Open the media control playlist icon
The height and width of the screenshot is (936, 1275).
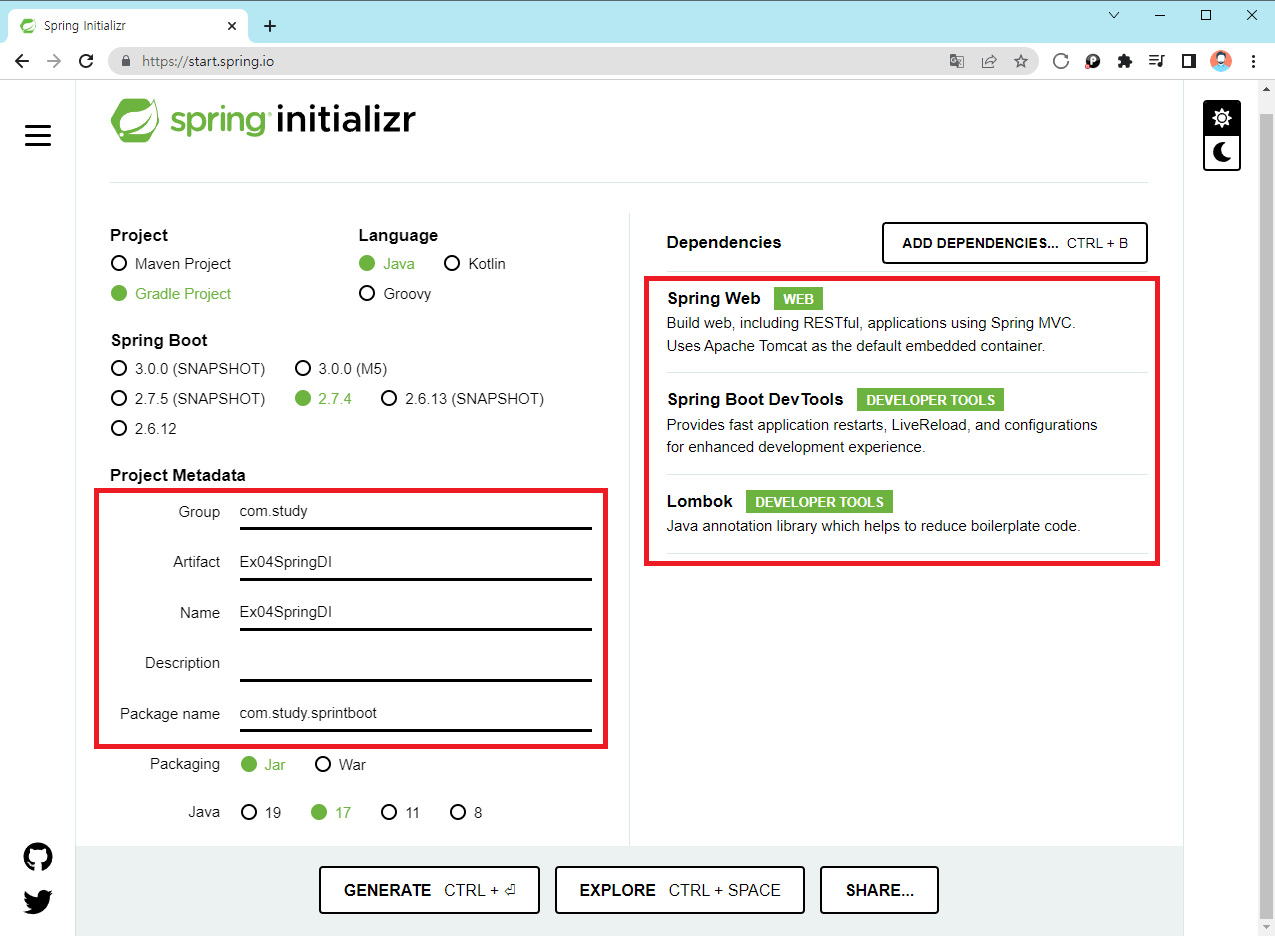[x=1157, y=61]
